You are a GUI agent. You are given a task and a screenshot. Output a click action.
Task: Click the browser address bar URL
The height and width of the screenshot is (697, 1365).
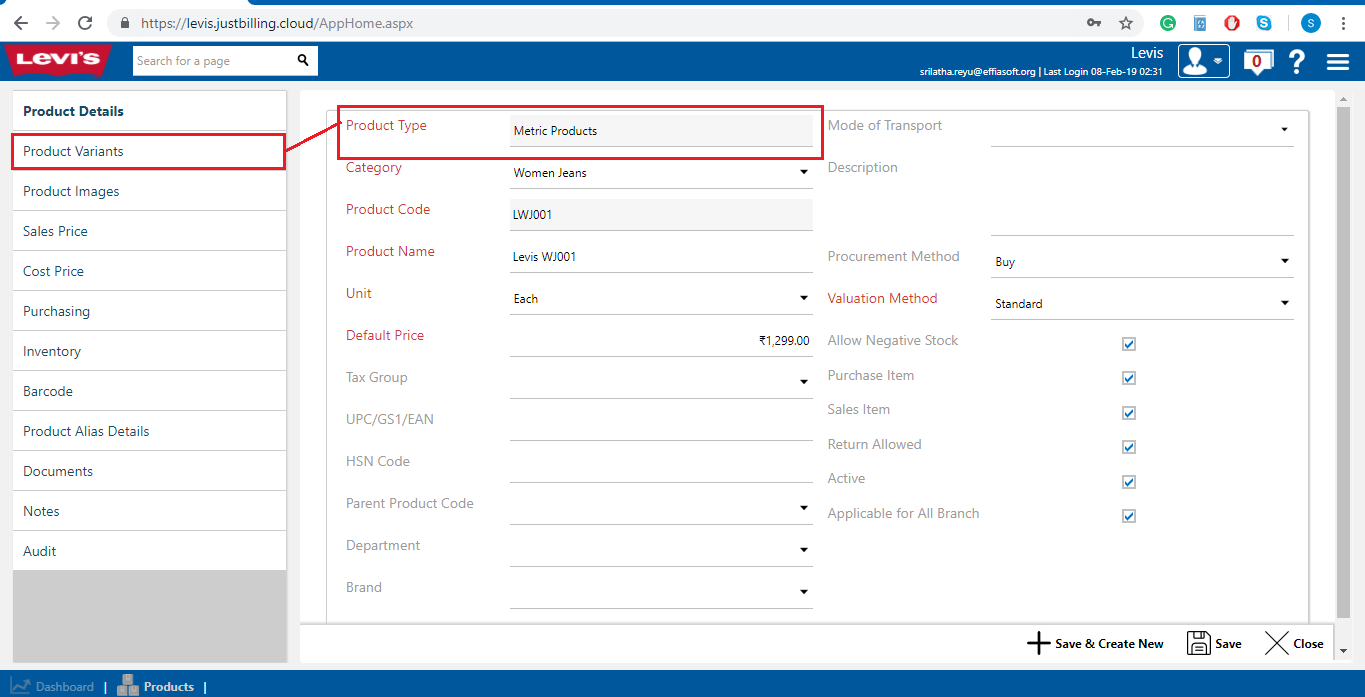pos(277,22)
